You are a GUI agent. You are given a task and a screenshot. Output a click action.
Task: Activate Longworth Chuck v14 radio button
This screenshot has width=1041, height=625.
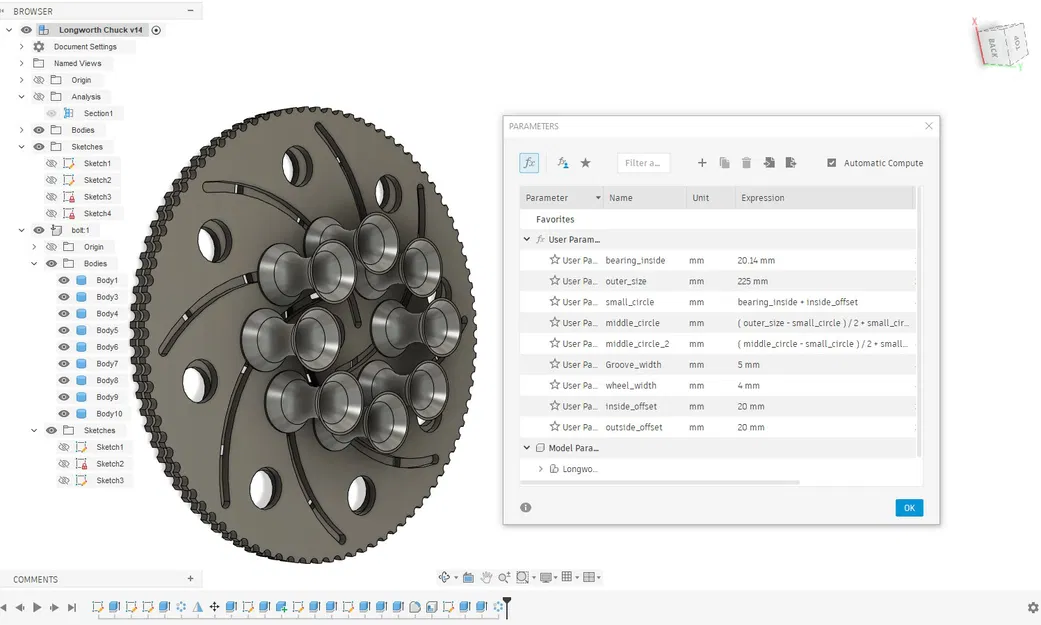156,30
